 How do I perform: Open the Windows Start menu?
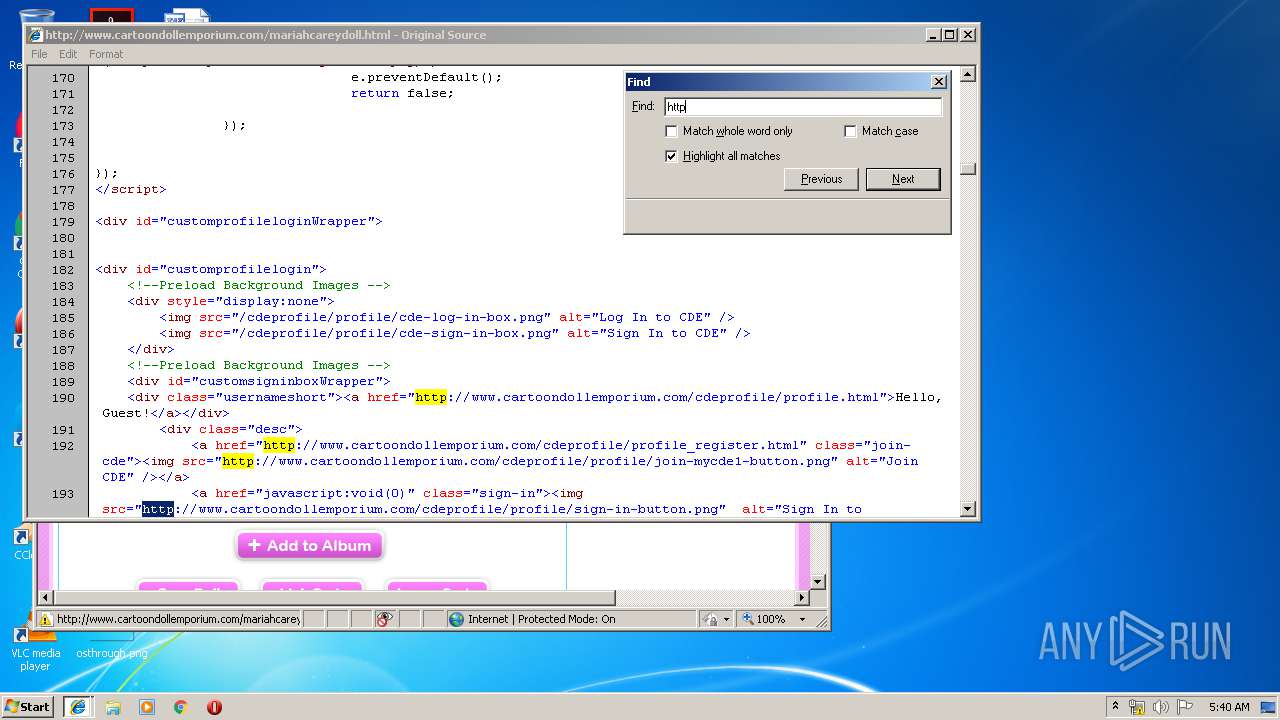click(x=28, y=707)
